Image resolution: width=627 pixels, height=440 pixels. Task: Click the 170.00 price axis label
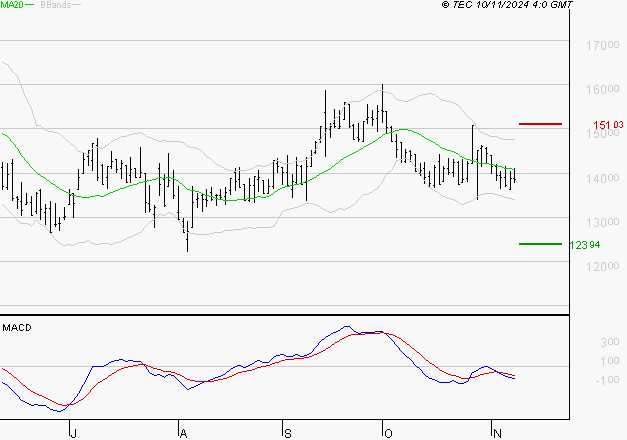pyautogui.click(x=603, y=45)
